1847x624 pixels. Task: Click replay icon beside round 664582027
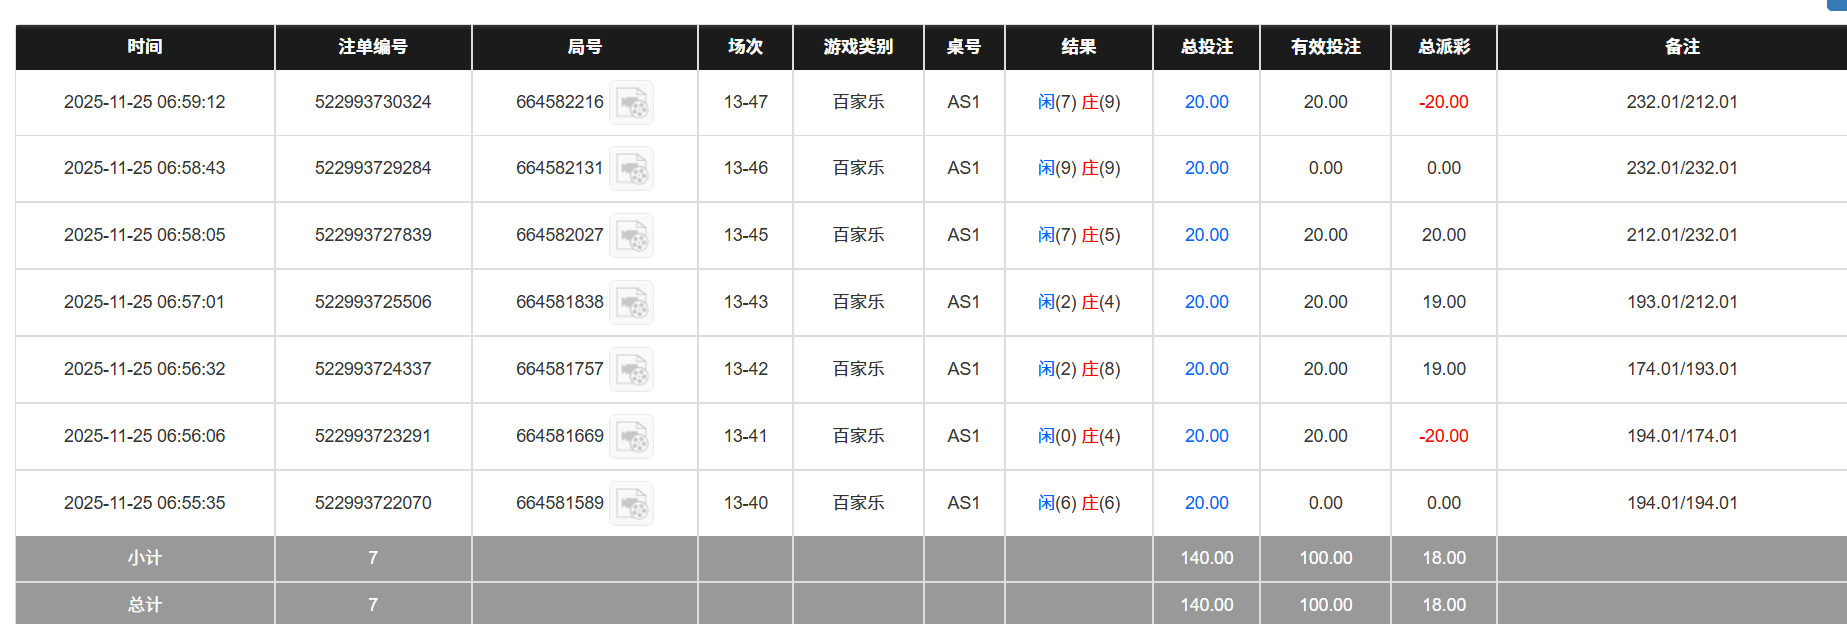tap(631, 236)
